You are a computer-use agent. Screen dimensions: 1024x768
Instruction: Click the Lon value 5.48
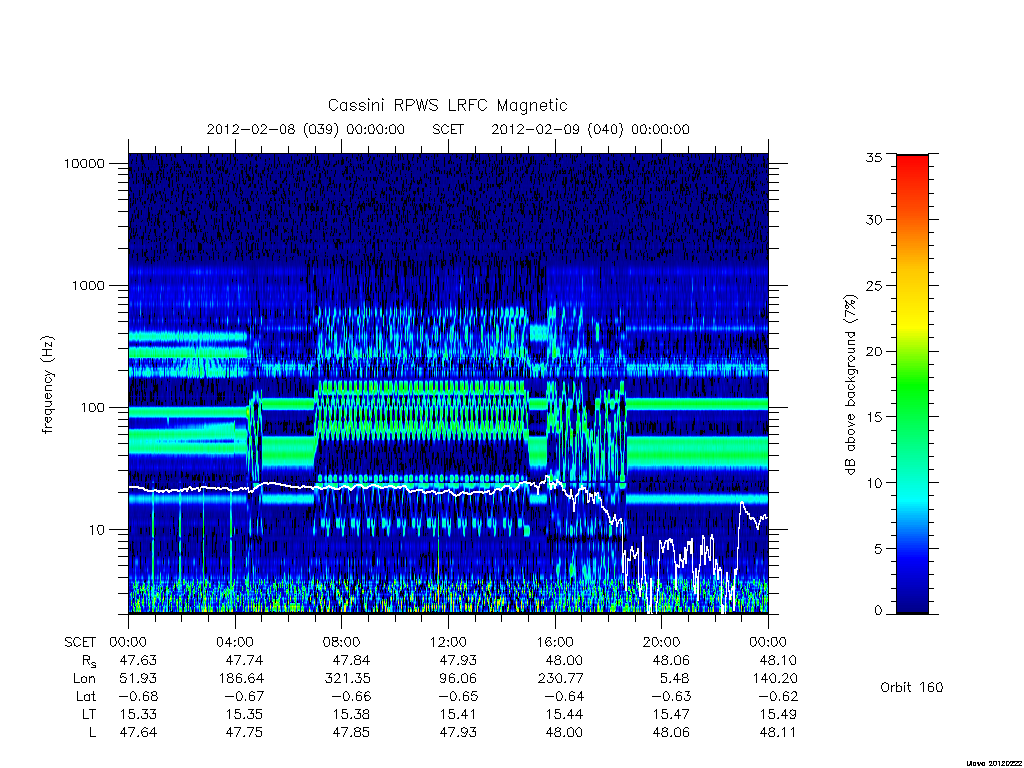coord(675,679)
